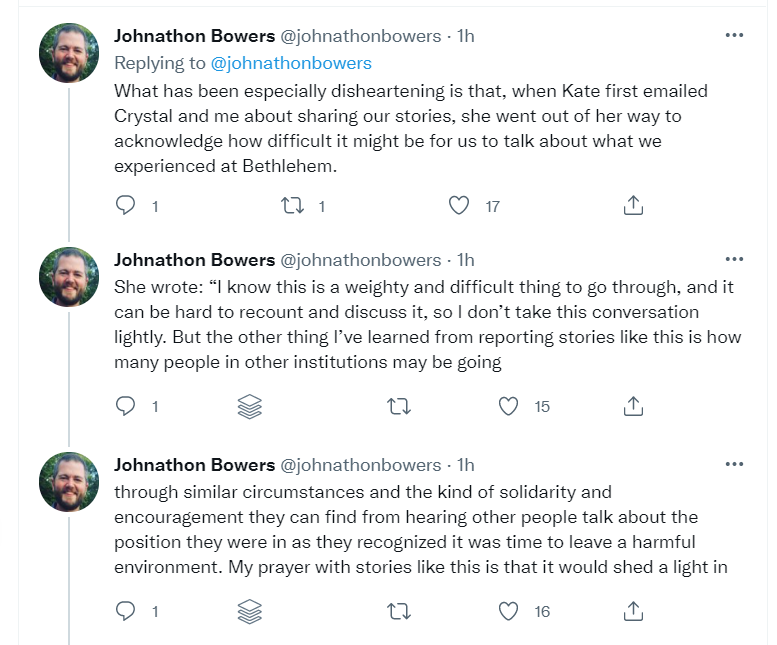The width and height of the screenshot is (777, 645).
Task: Click layers icon on the third tweet
Action: (250, 611)
